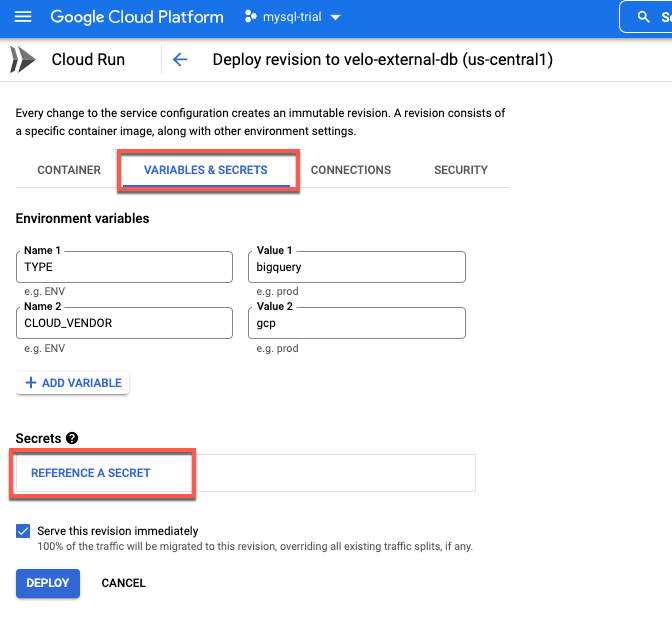The image size is (672, 618).
Task: Open the hamburger navigation menu
Action: coord(23,17)
